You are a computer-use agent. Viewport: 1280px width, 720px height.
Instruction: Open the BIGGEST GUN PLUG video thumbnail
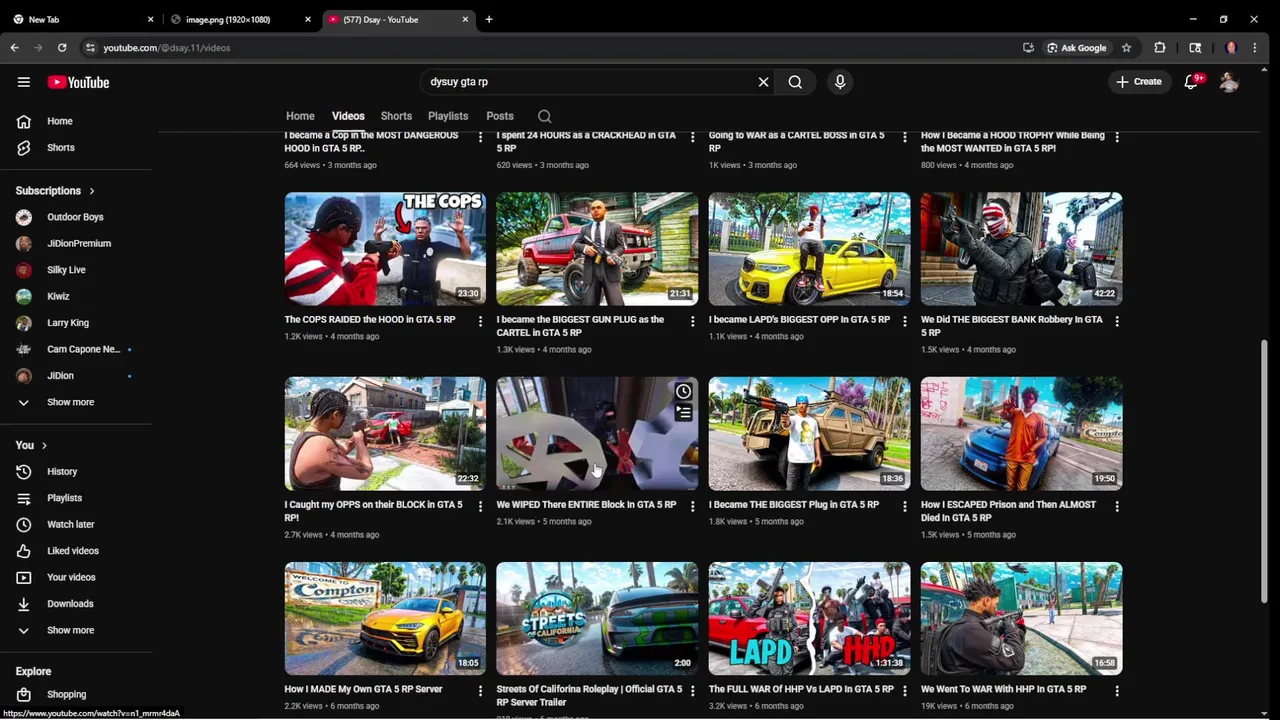pyautogui.click(x=597, y=249)
